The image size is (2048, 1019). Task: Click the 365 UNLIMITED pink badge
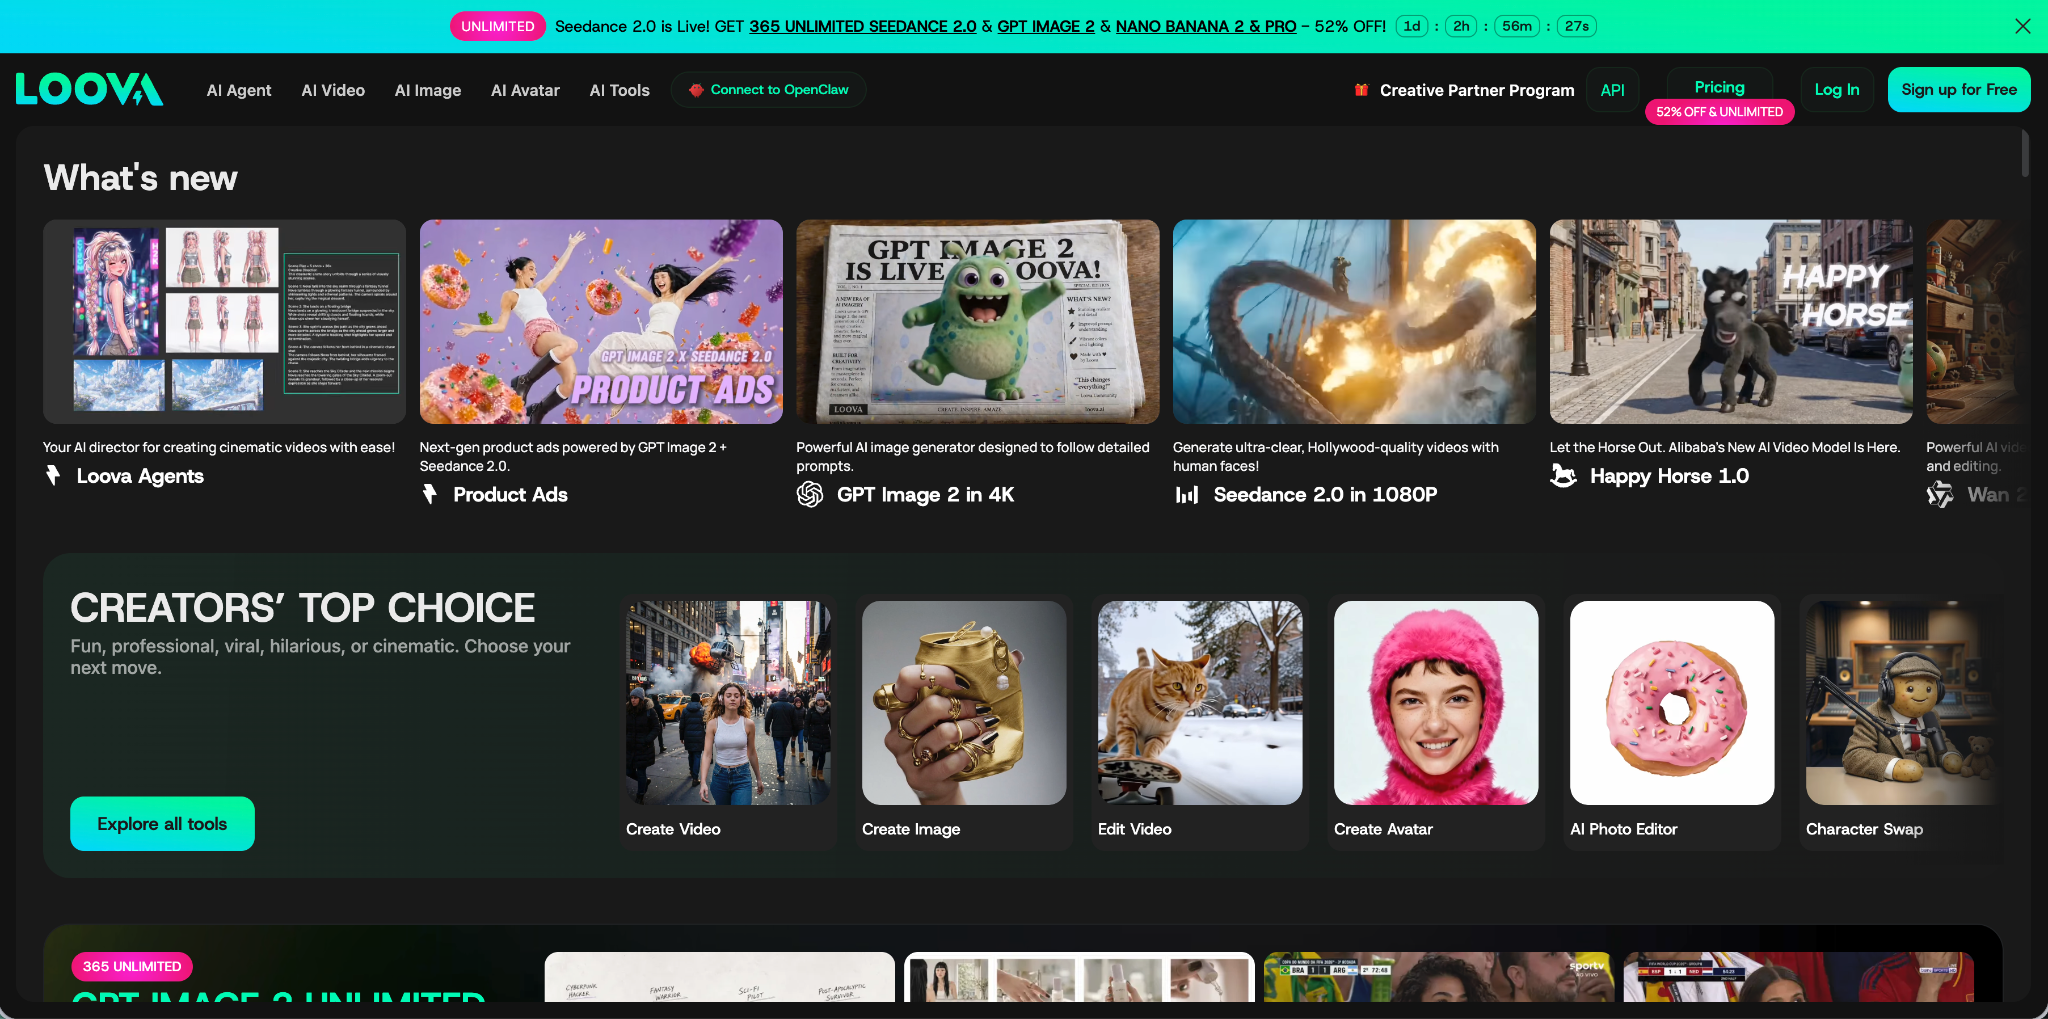point(132,966)
